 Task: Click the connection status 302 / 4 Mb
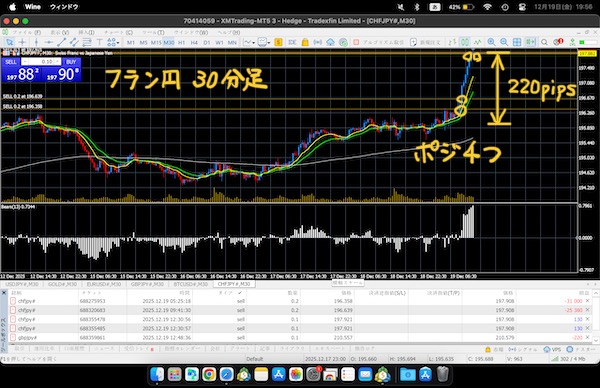pos(568,359)
